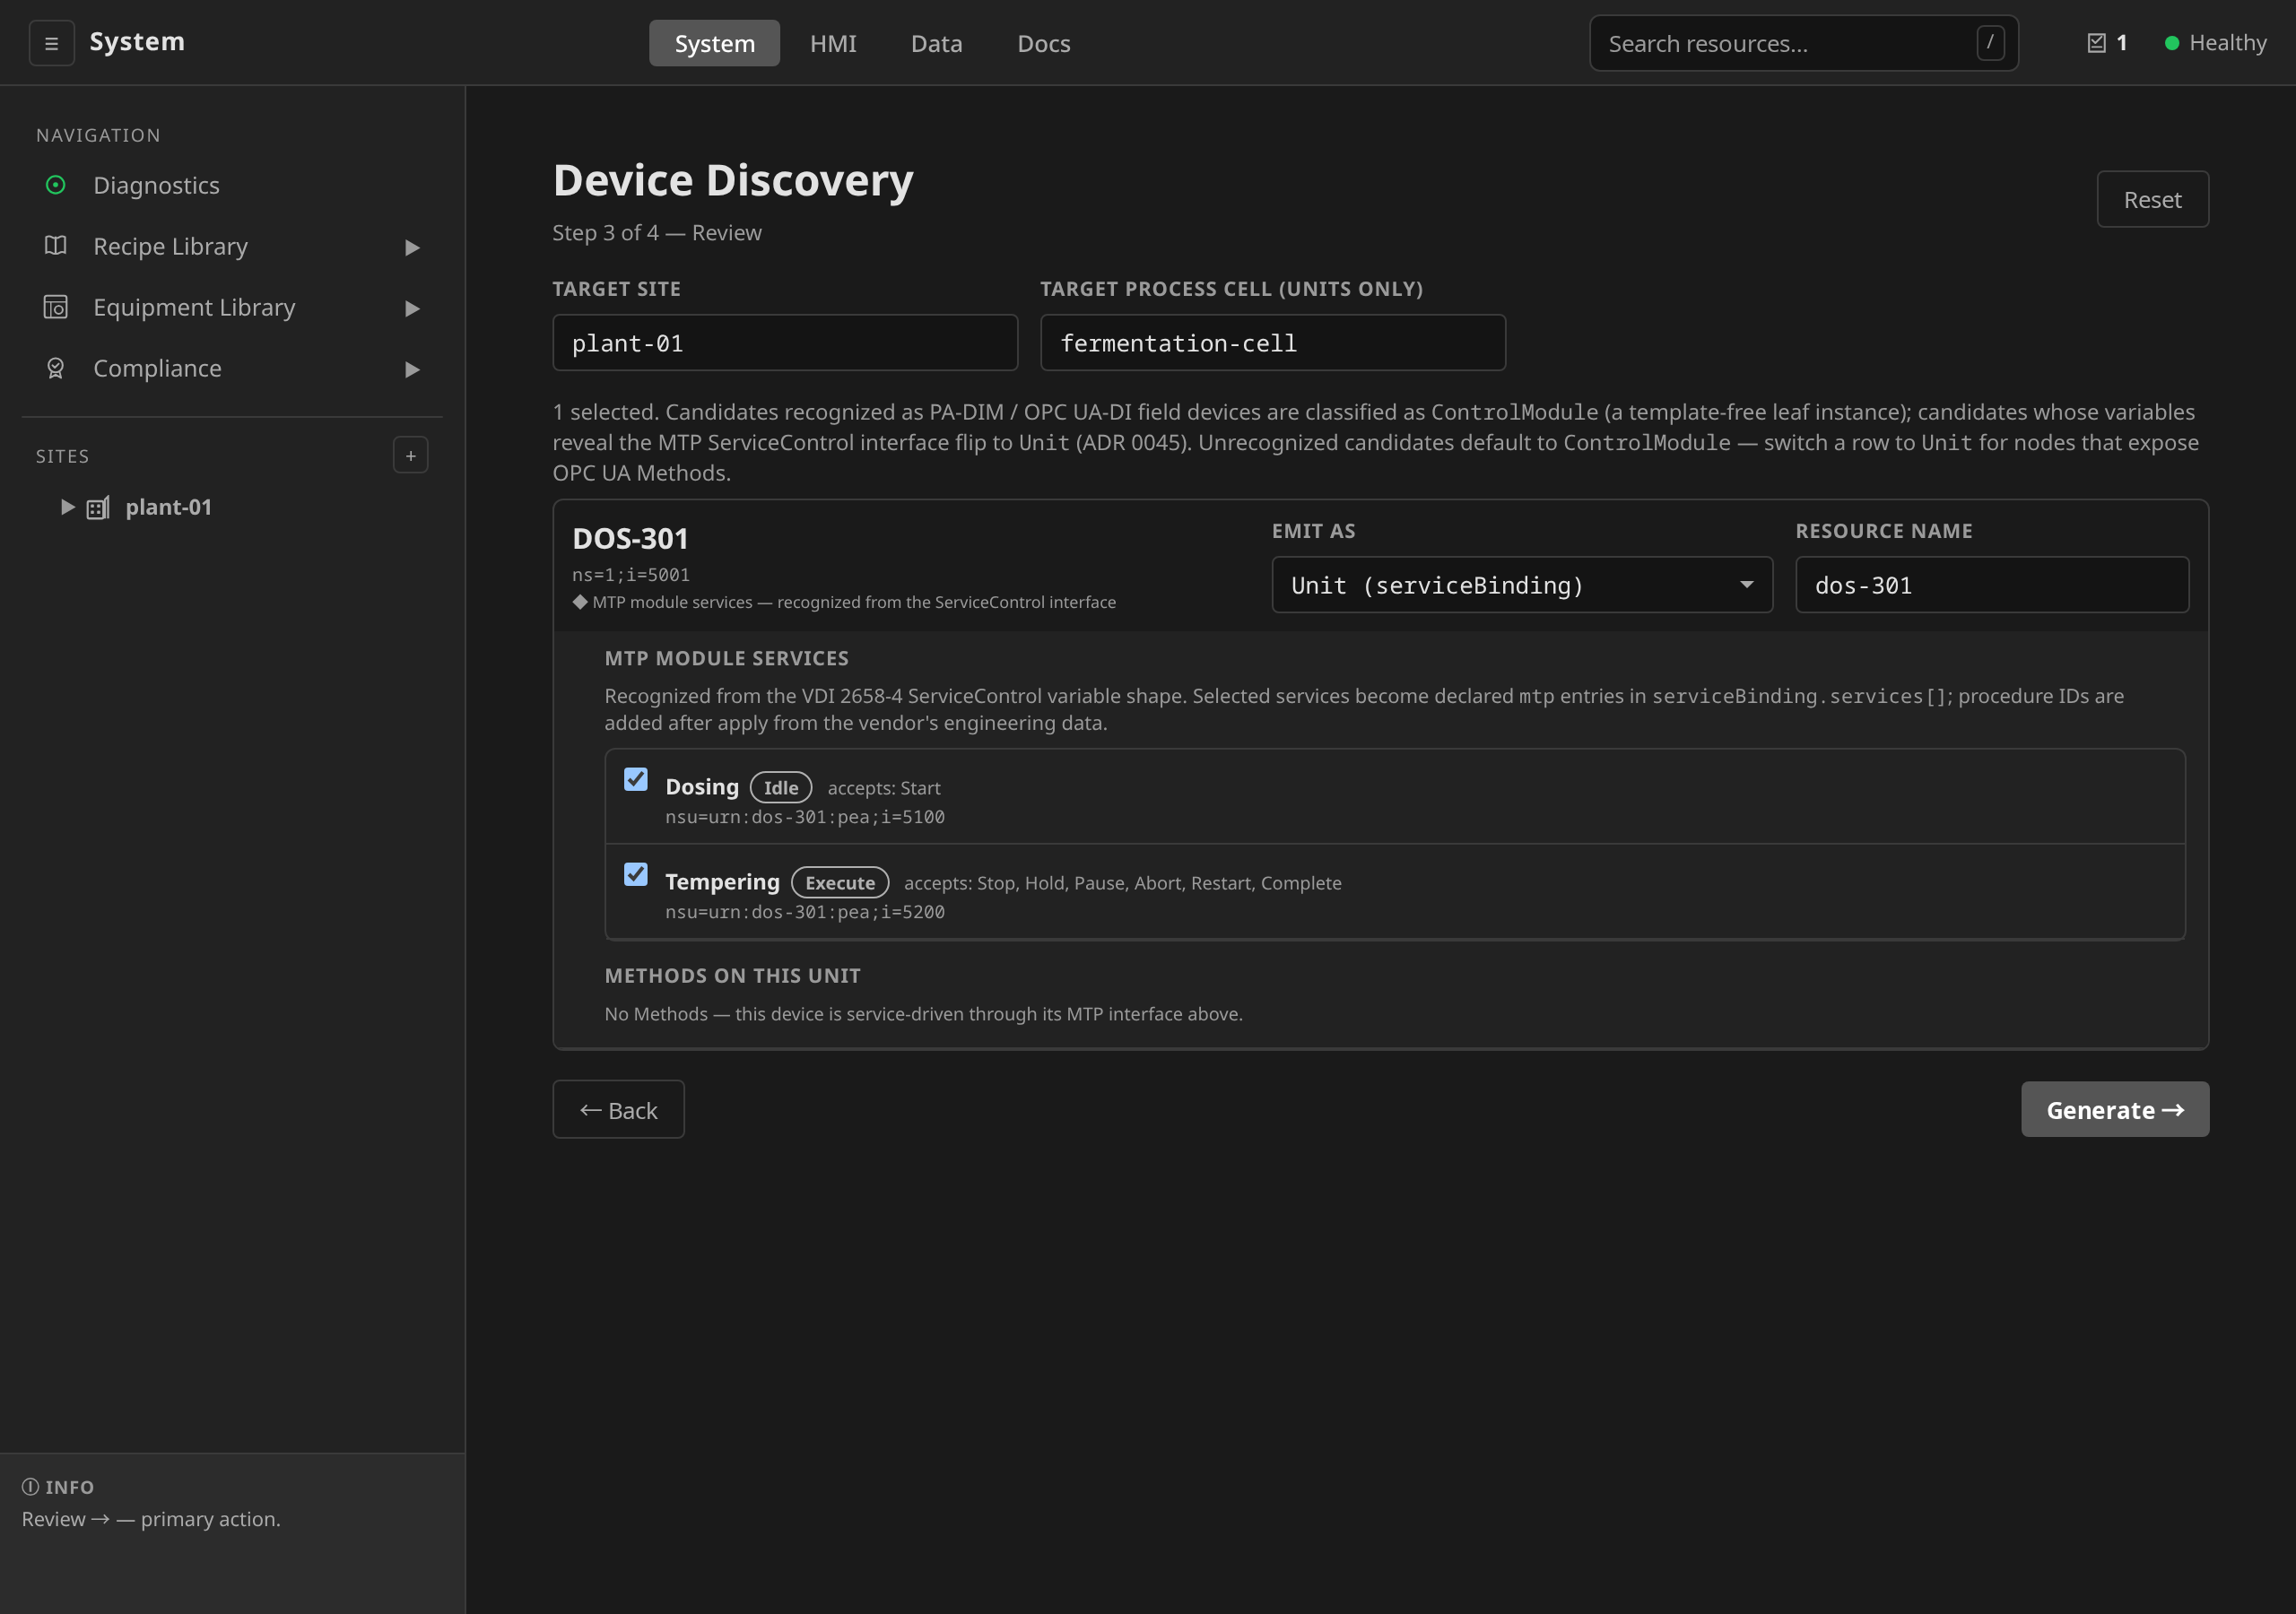The image size is (2296, 1614).
Task: Click the Reset button
Action: coord(2152,199)
